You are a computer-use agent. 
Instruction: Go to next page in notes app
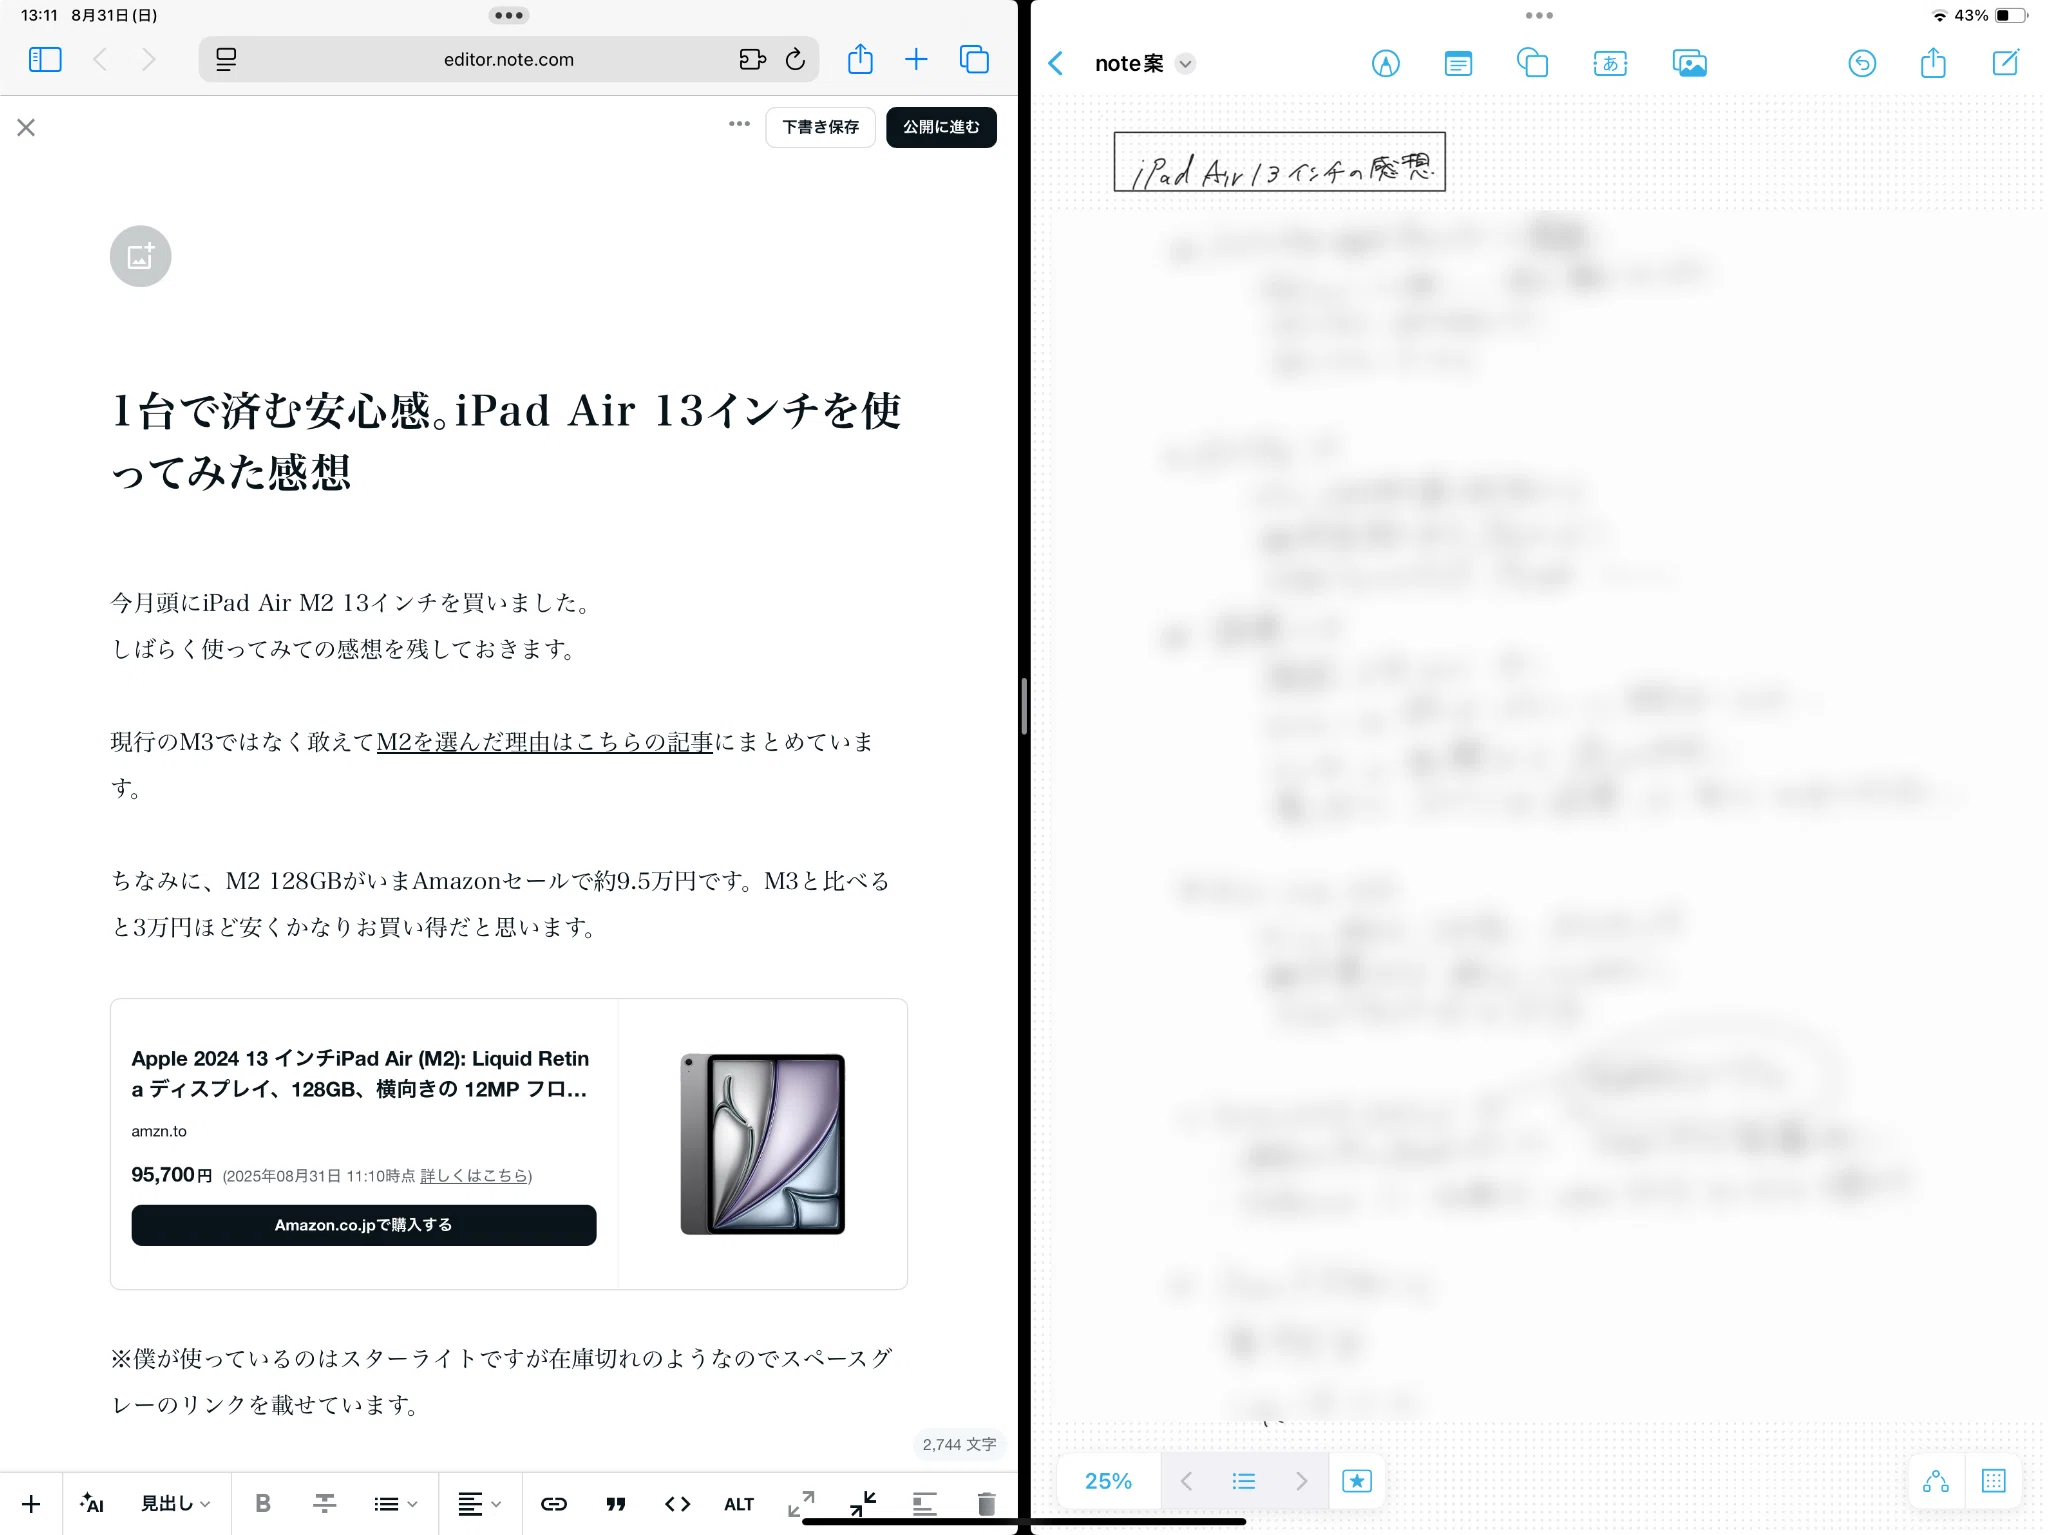pos(1301,1481)
